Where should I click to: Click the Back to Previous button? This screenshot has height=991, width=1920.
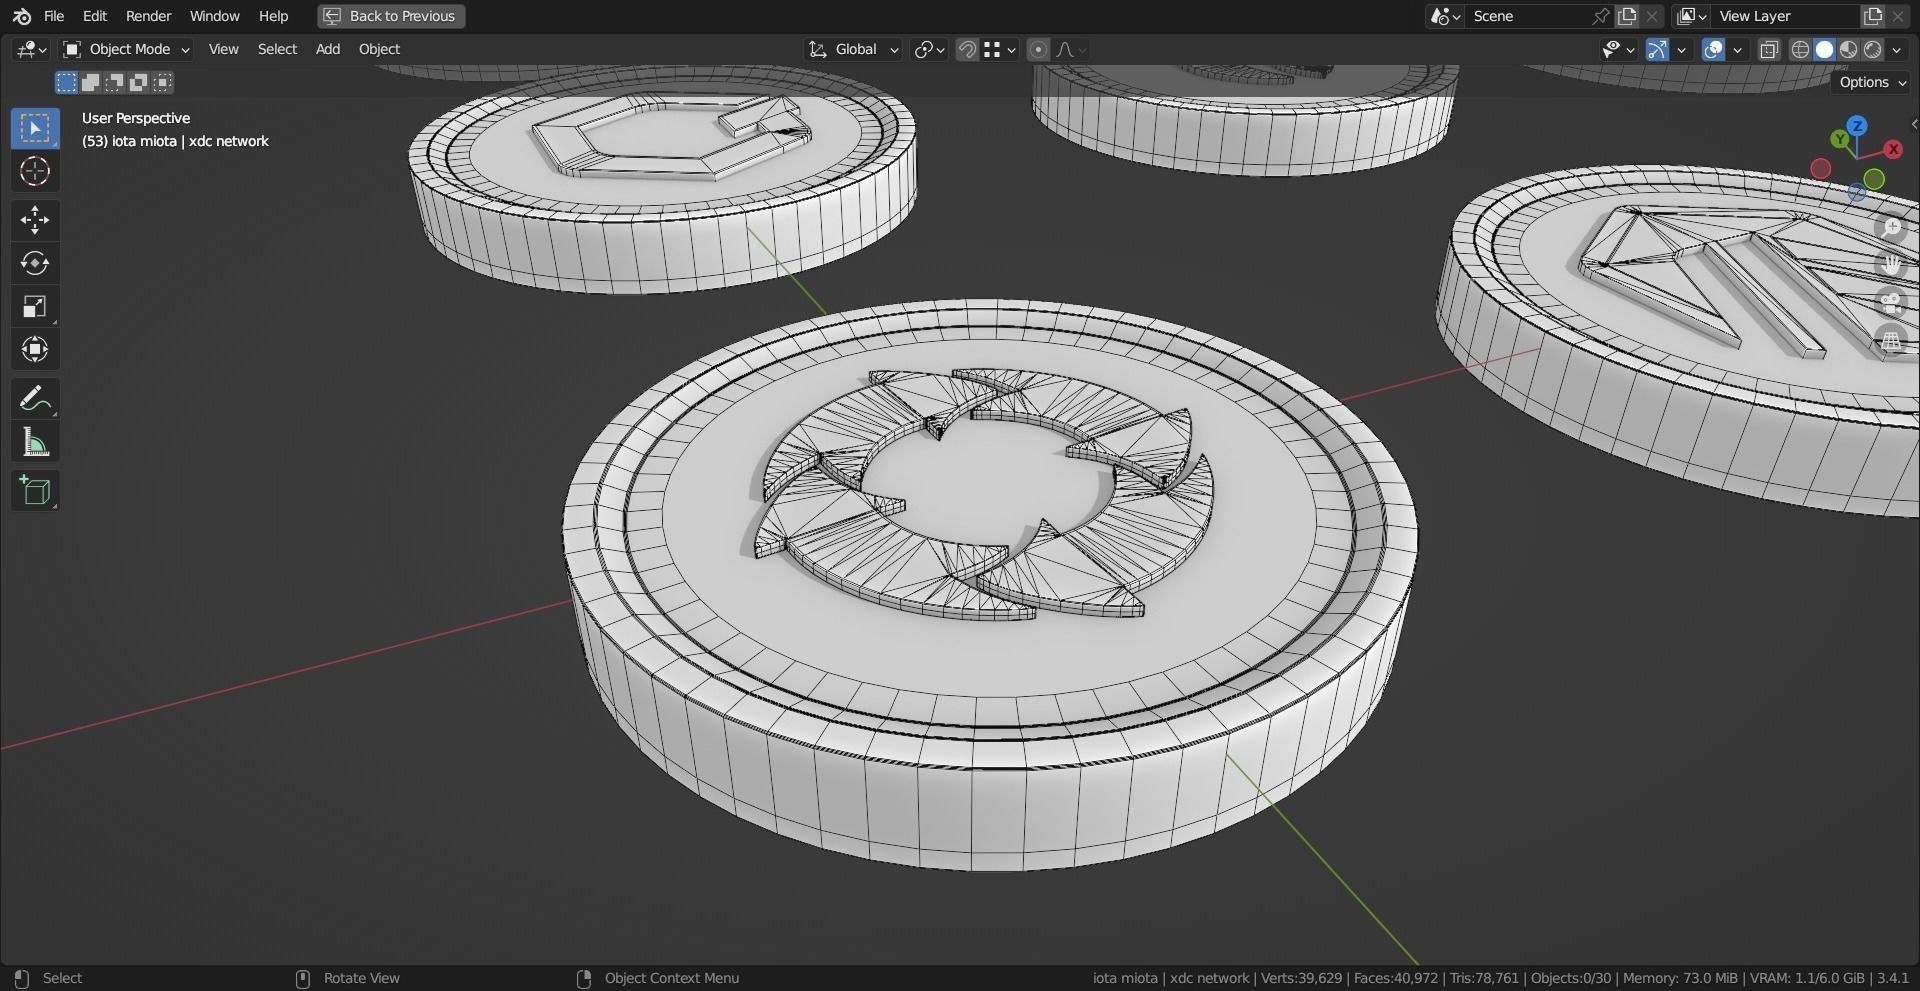click(x=391, y=16)
